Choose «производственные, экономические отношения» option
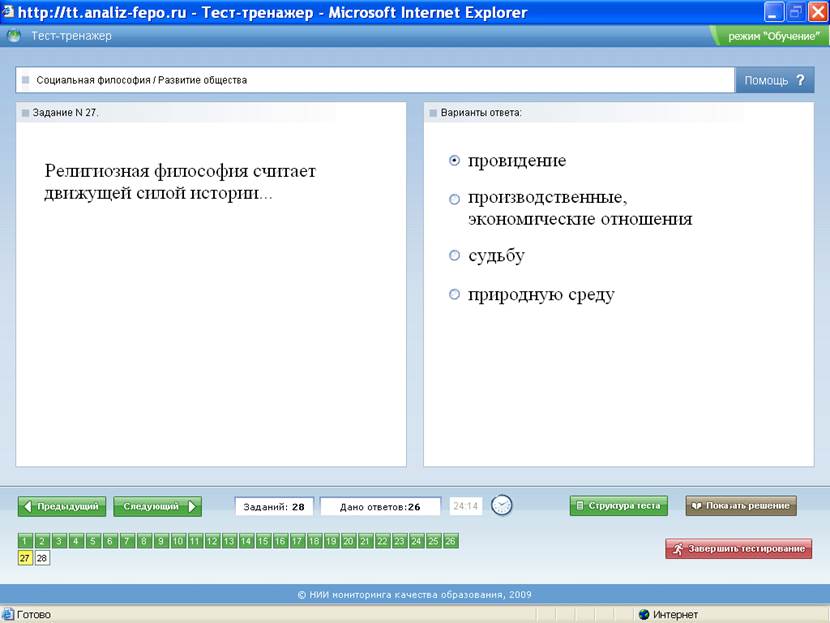The height and width of the screenshot is (623, 830). tap(454, 199)
